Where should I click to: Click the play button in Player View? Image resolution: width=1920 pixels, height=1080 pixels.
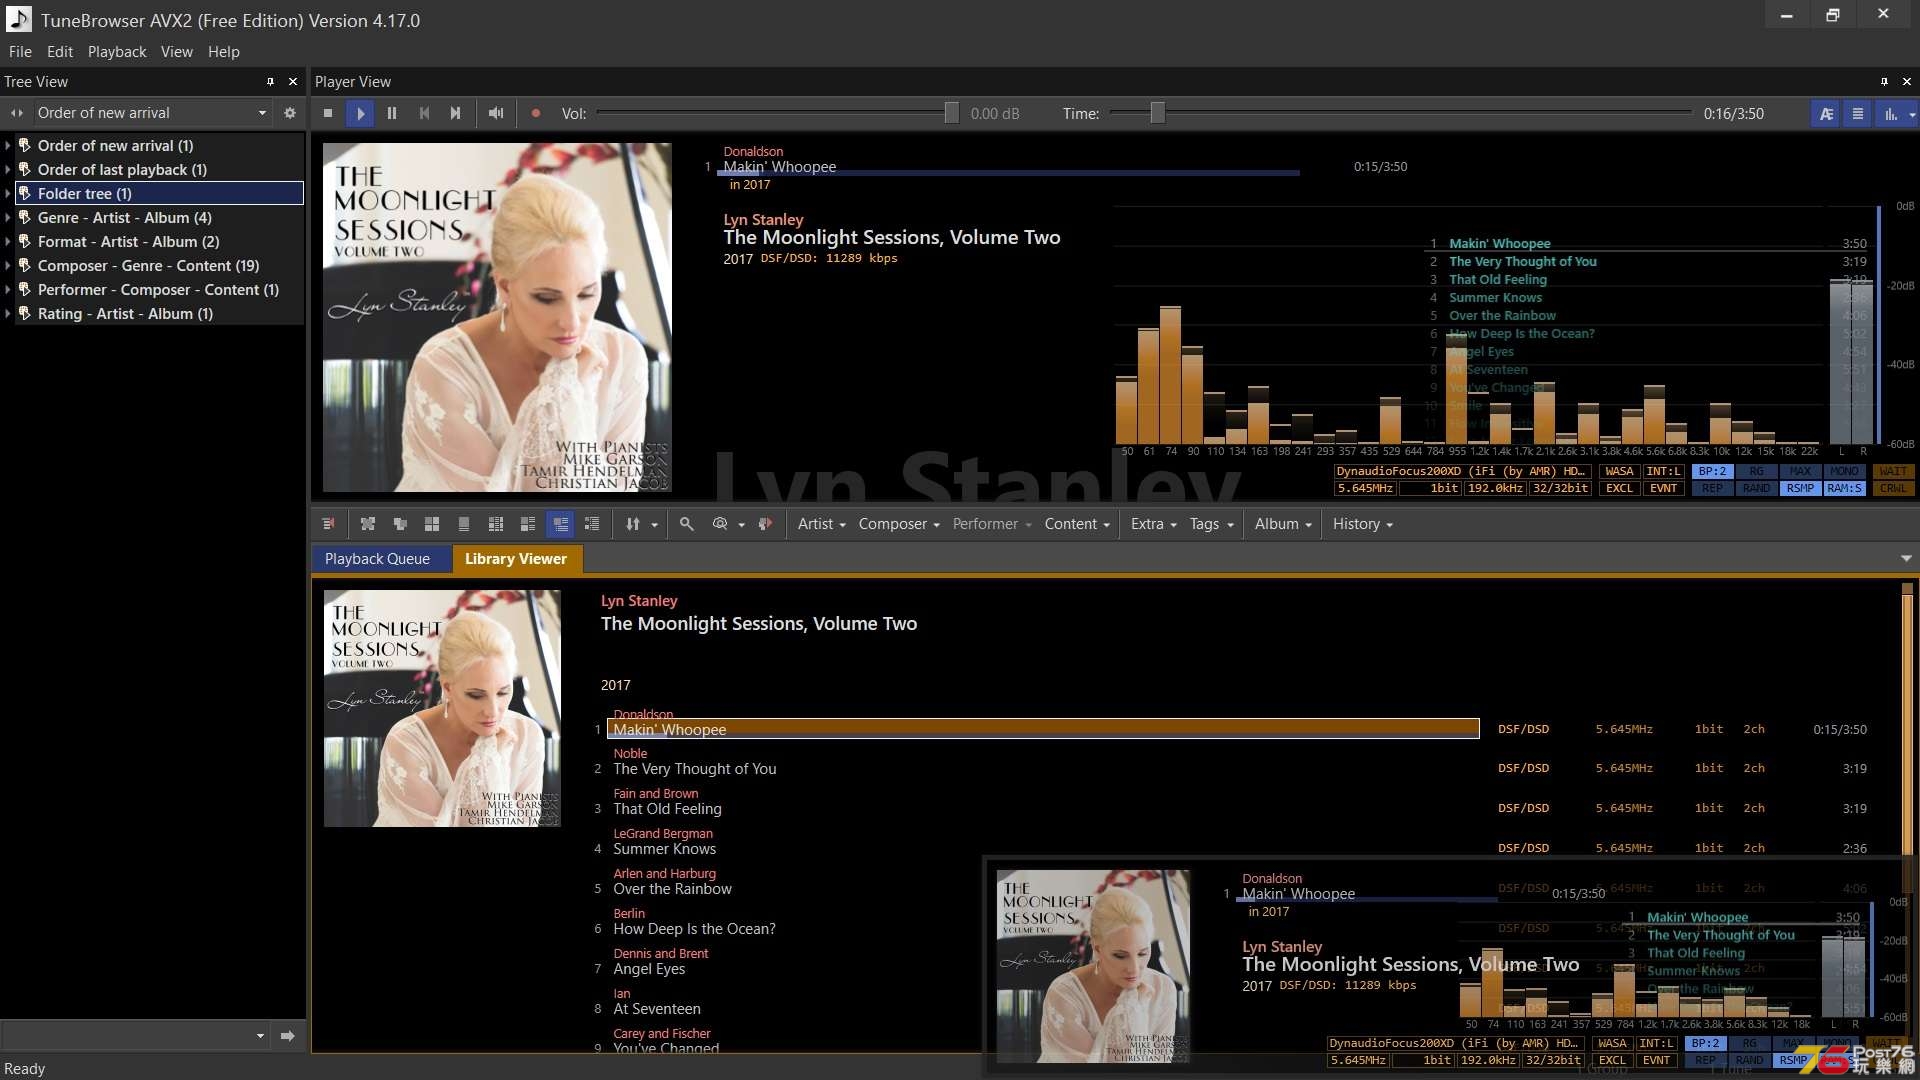pyautogui.click(x=360, y=114)
